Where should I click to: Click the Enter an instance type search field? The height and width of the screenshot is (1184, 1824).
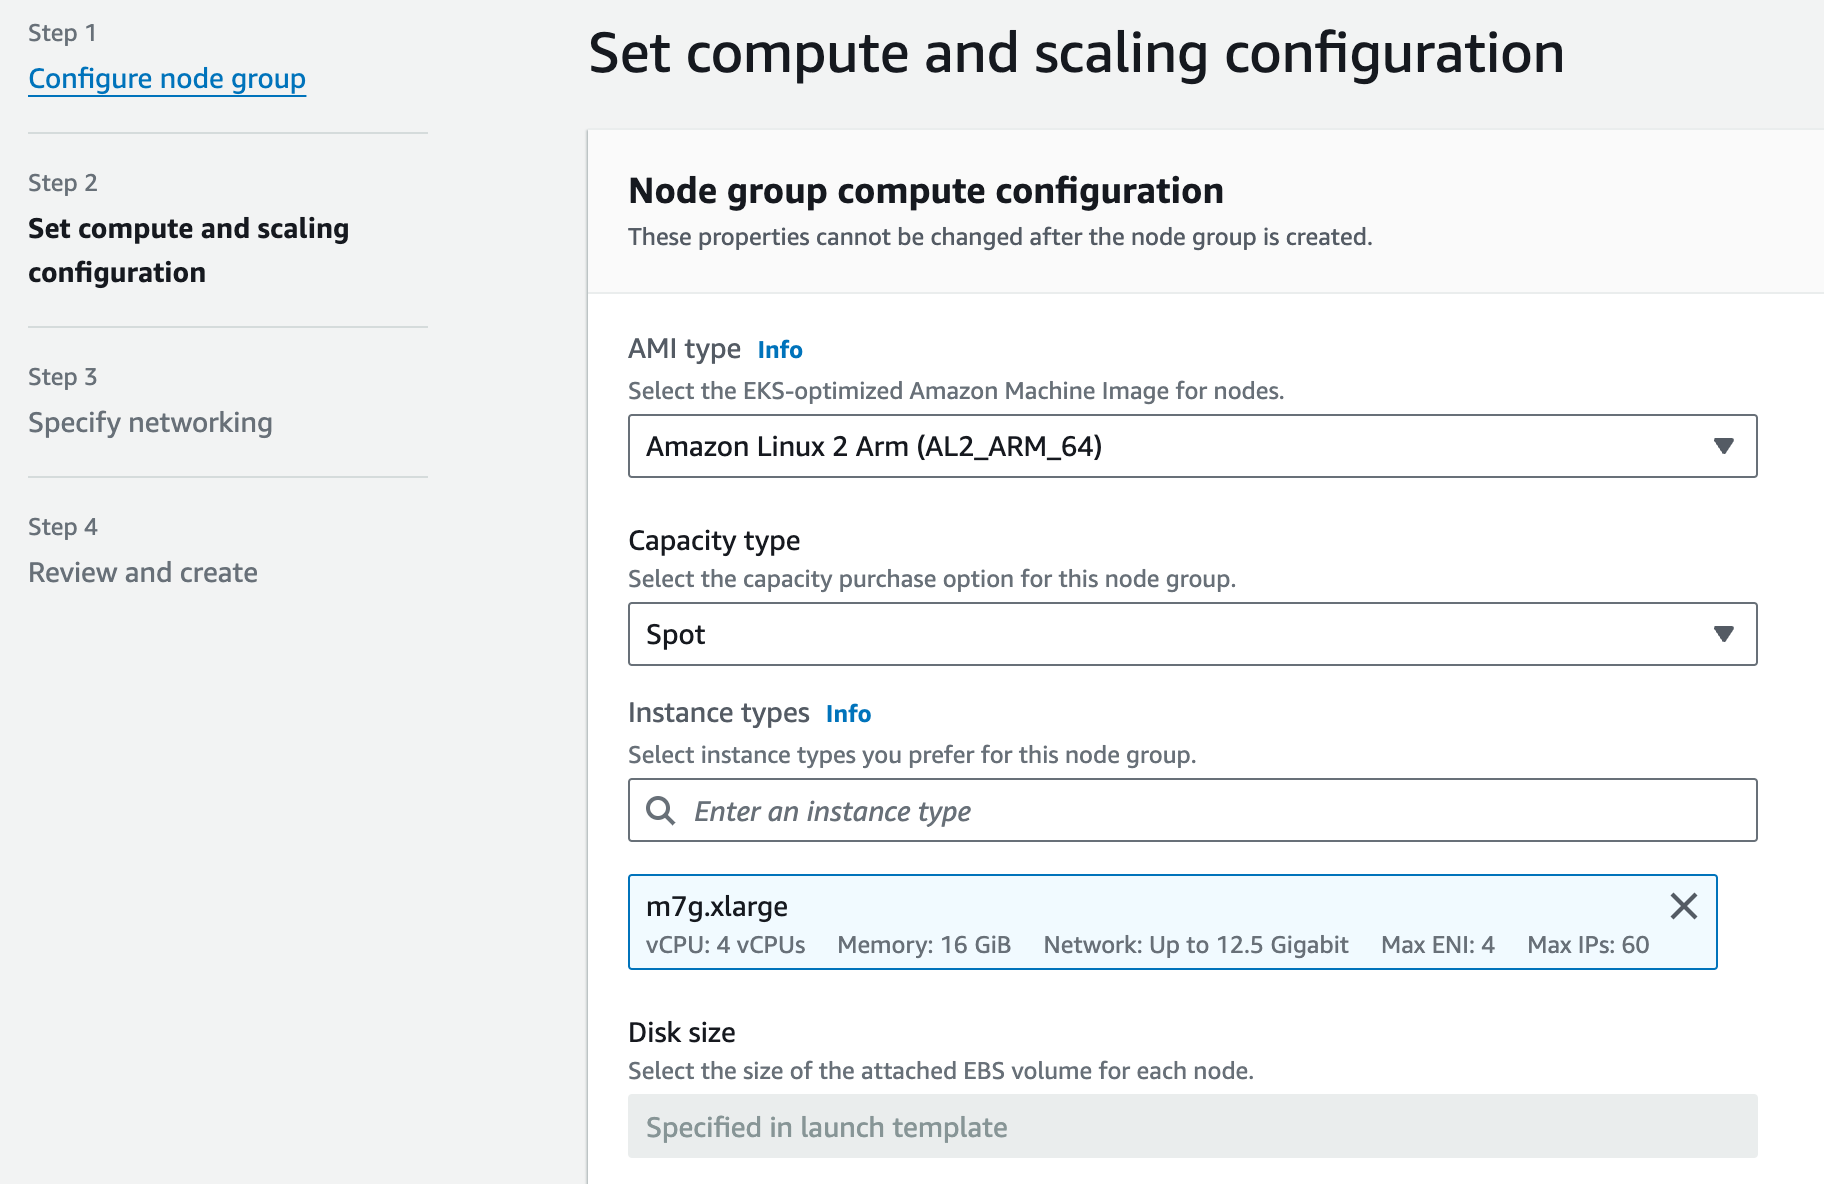1192,810
